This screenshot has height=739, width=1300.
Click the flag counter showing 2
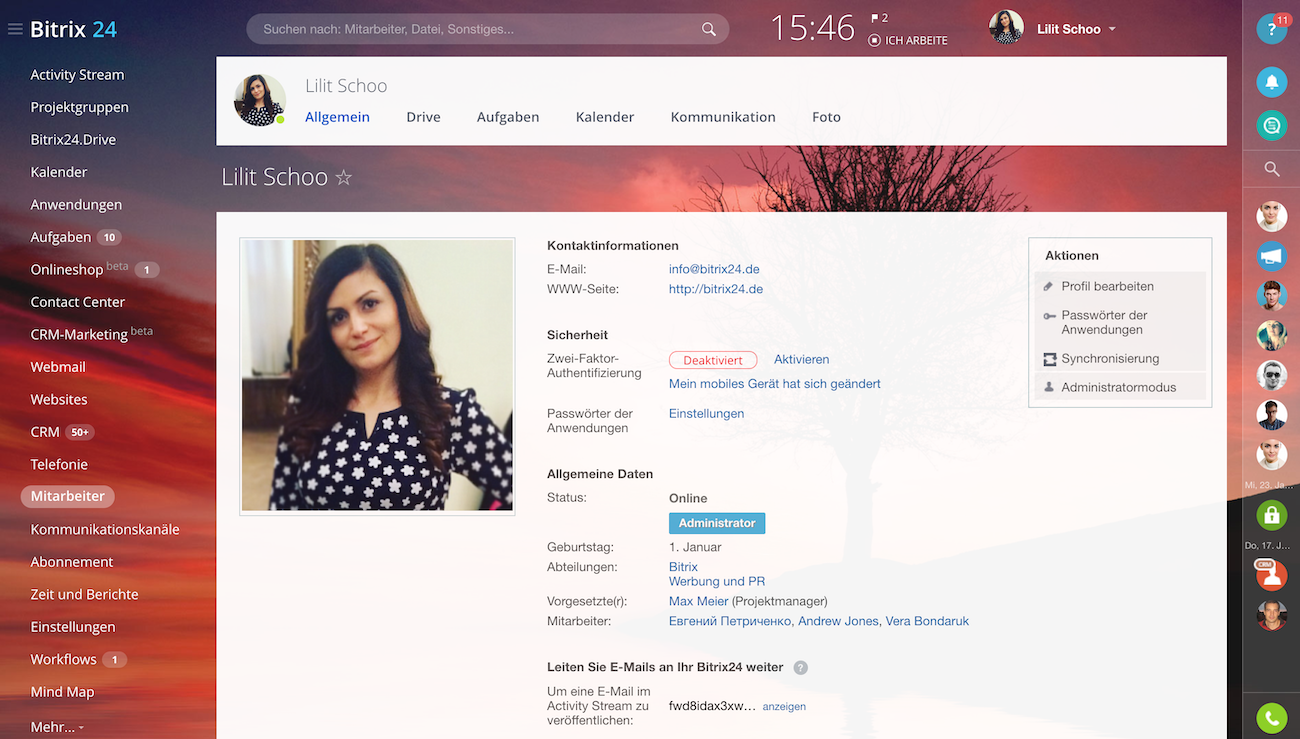pyautogui.click(x=879, y=18)
